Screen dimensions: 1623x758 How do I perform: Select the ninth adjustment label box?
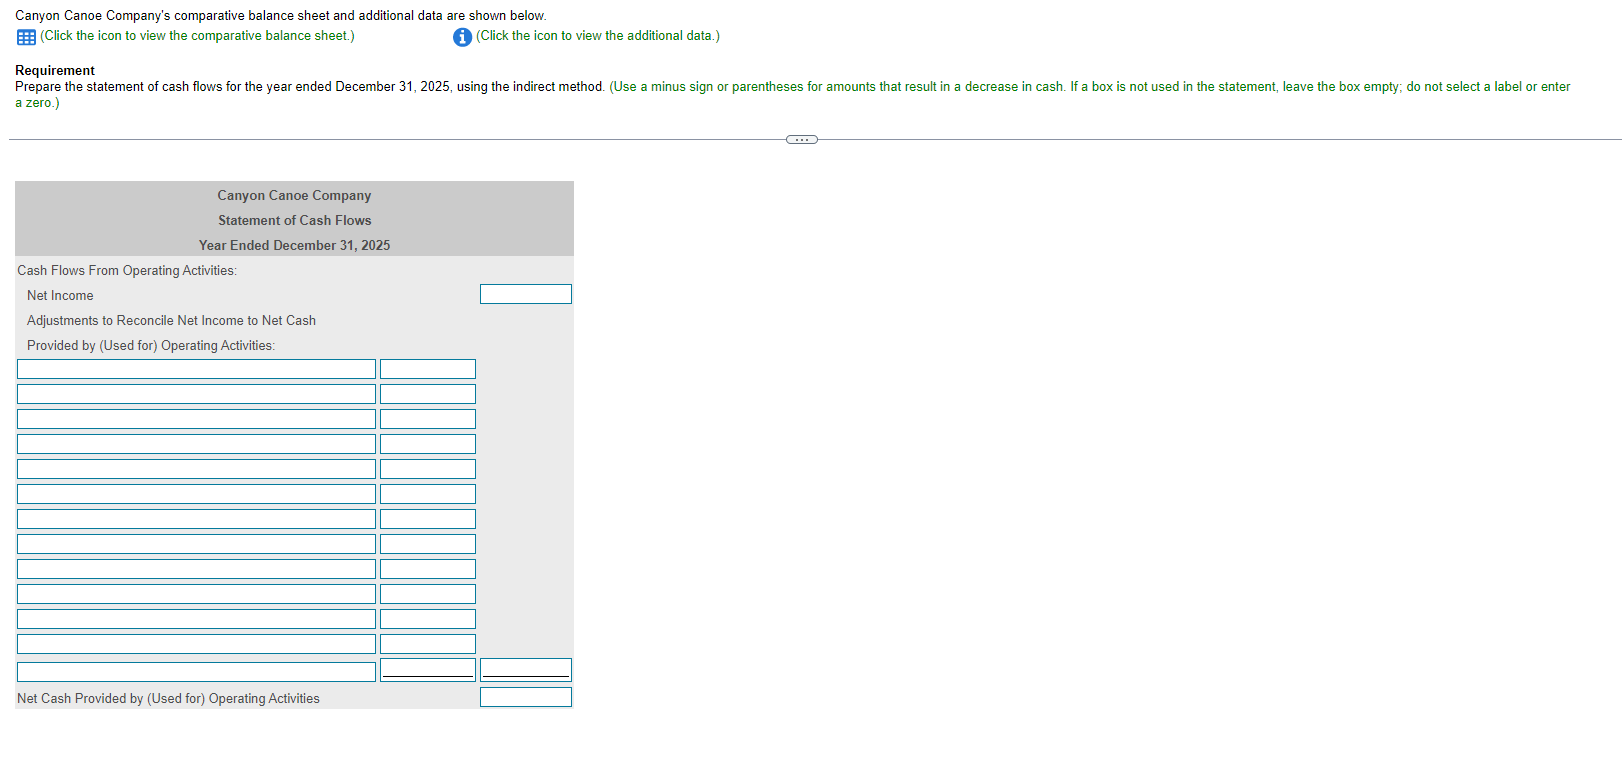point(196,569)
